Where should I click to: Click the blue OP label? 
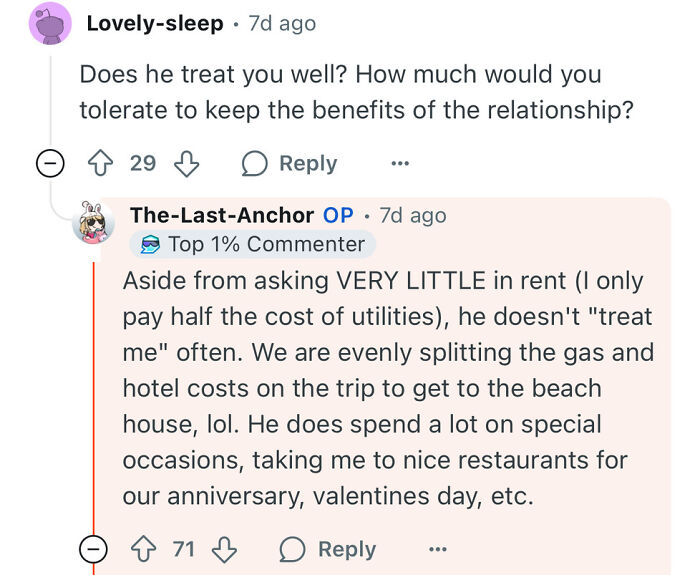[x=338, y=215]
